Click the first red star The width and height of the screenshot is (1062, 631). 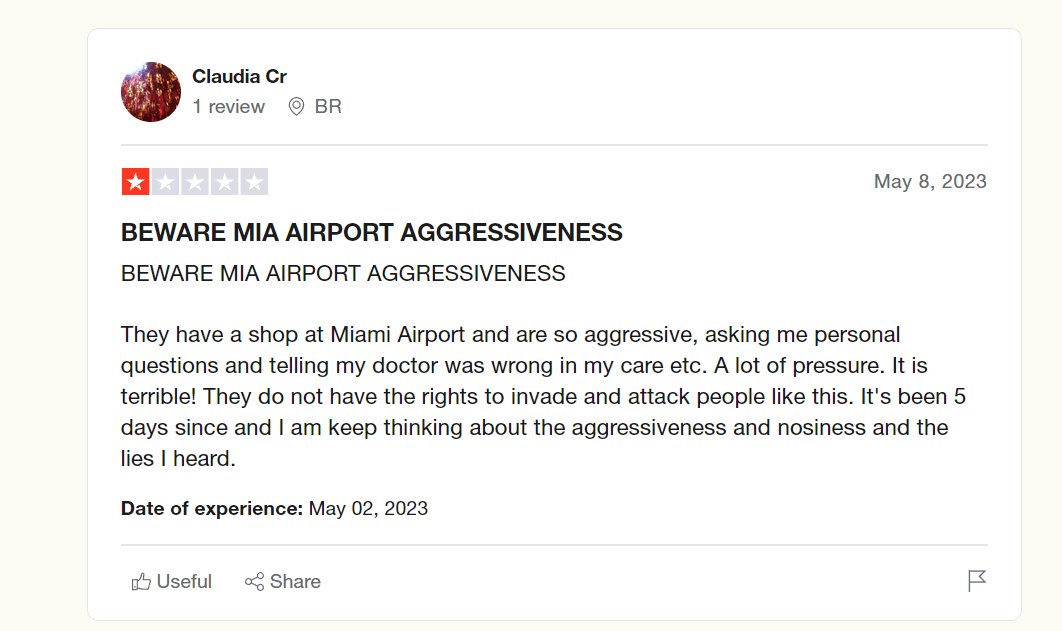pos(135,182)
